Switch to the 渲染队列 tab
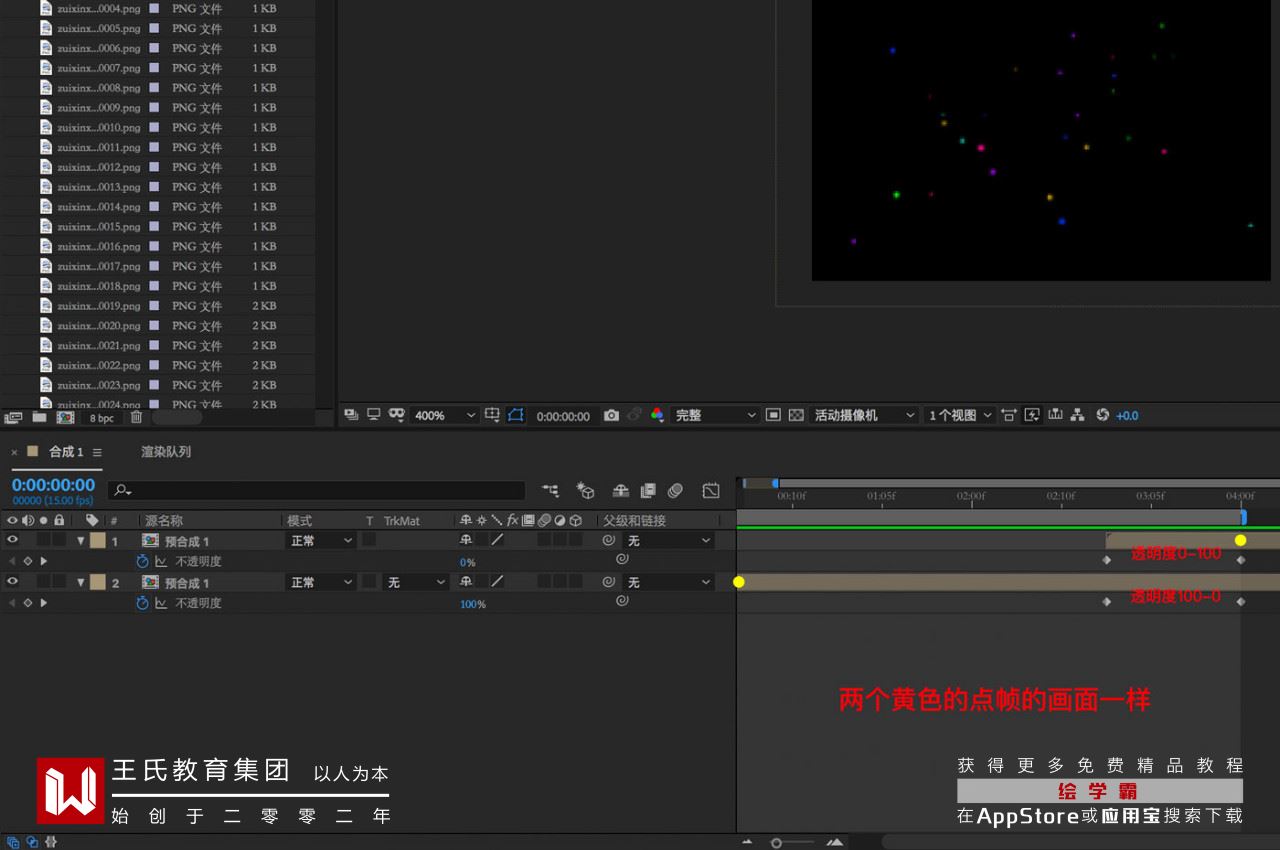This screenshot has height=850, width=1280. point(165,452)
